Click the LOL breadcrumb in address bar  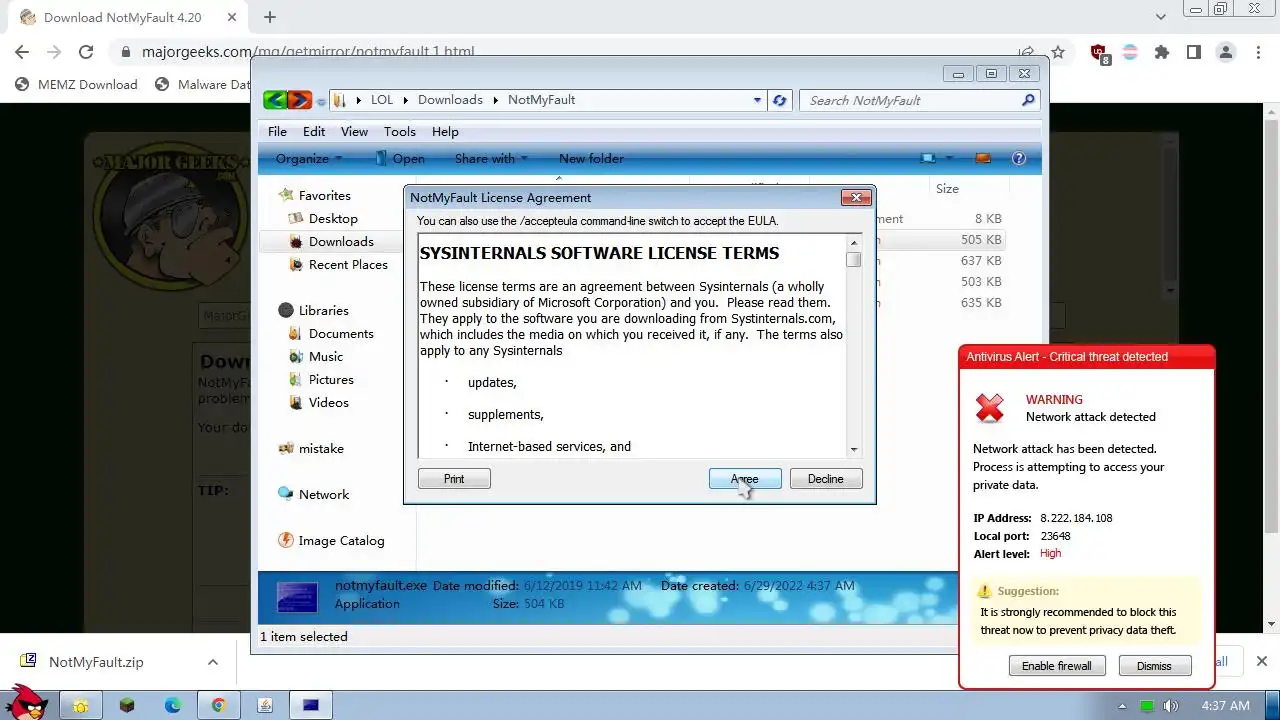click(x=382, y=100)
